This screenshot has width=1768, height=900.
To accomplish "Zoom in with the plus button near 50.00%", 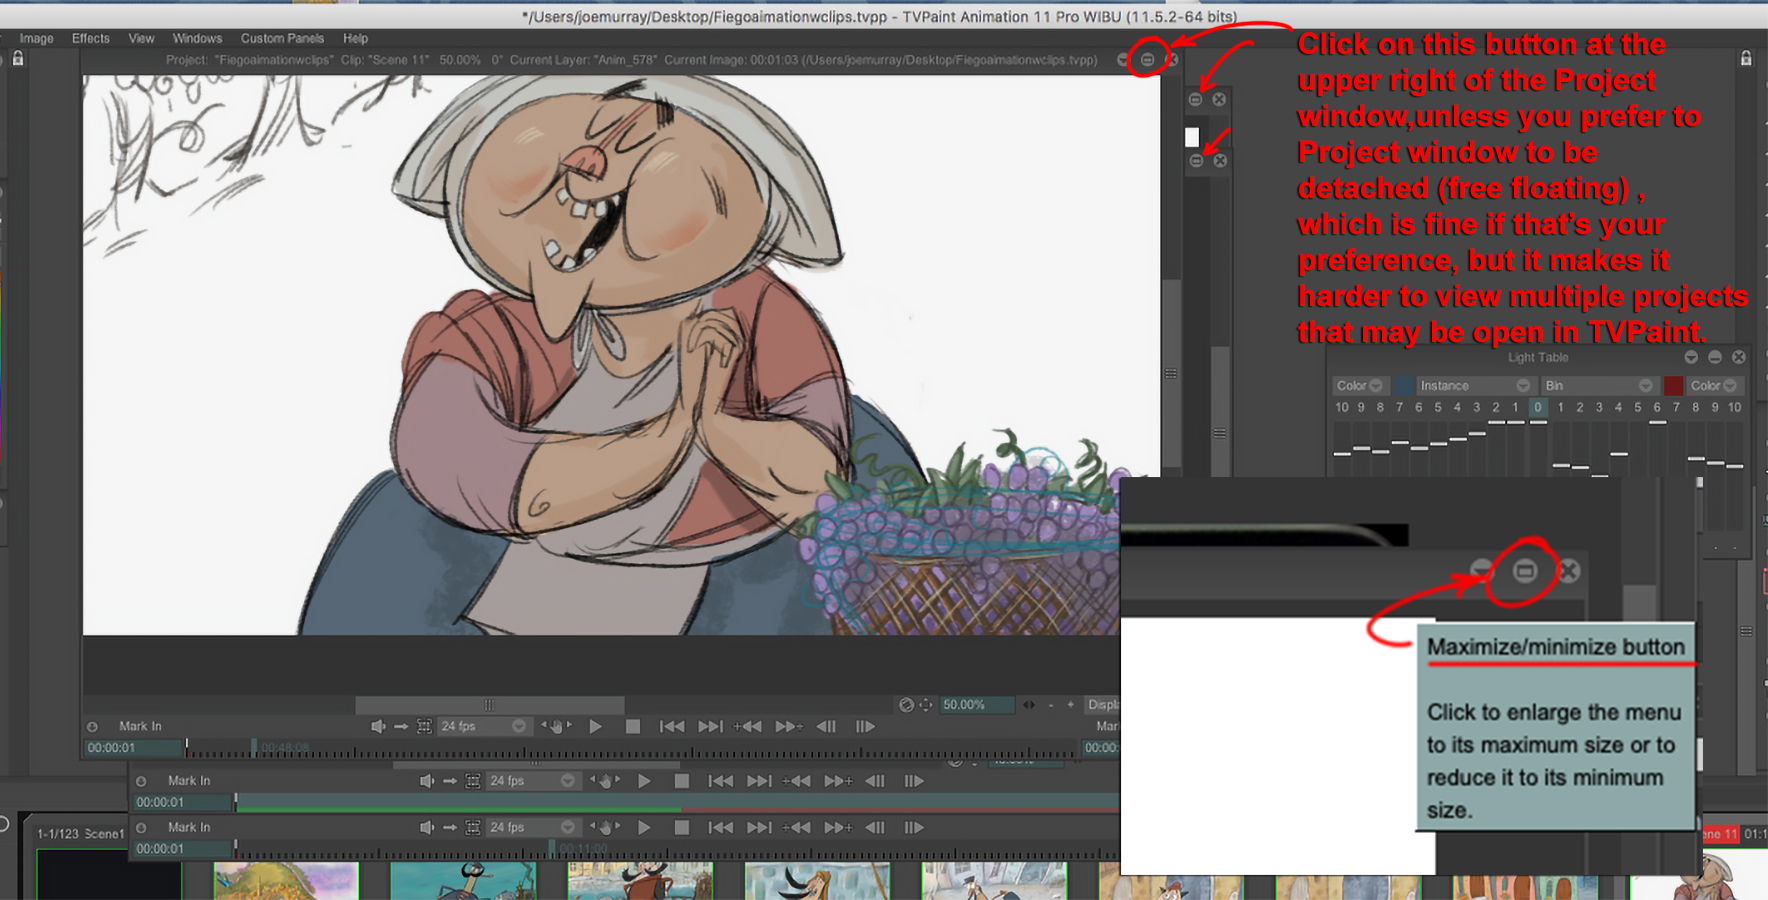I will coord(1071,705).
